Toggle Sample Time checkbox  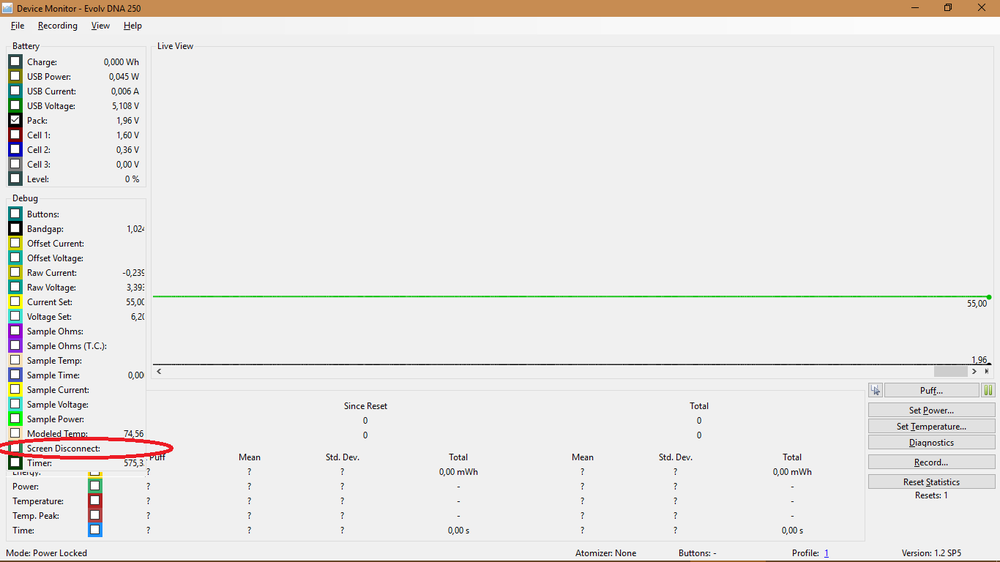pyautogui.click(x=15, y=376)
